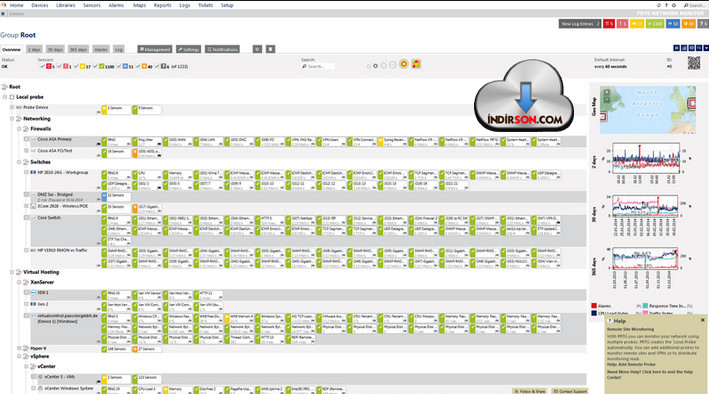Open the Sensors menu
Viewport: 709px width, 394px height.
[92, 5]
